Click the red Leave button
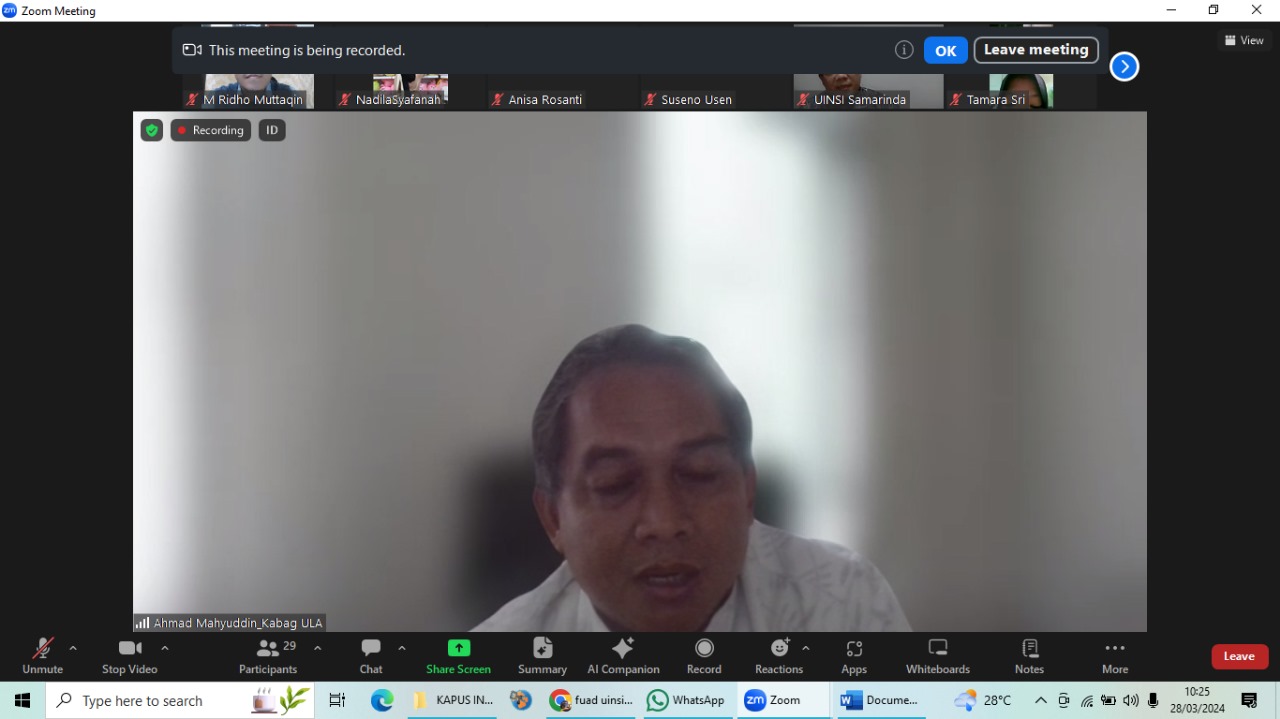The width and height of the screenshot is (1280, 719). (1240, 656)
